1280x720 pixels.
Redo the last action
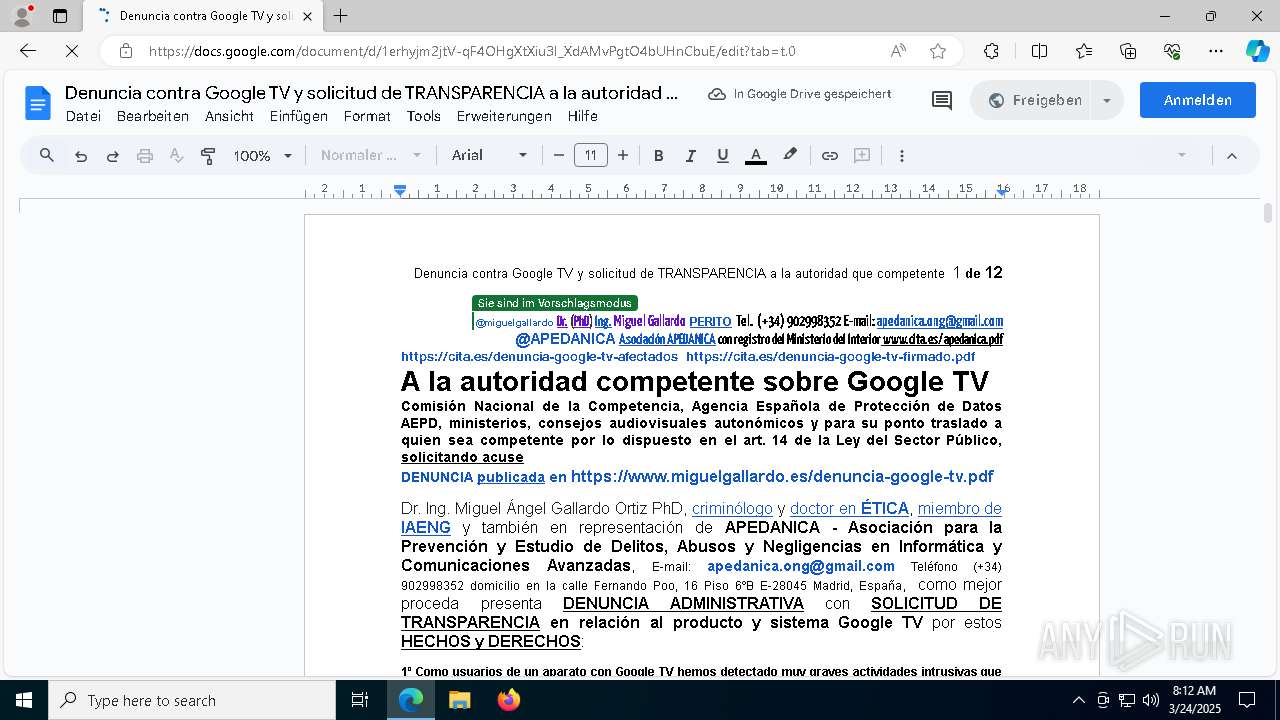coord(113,156)
